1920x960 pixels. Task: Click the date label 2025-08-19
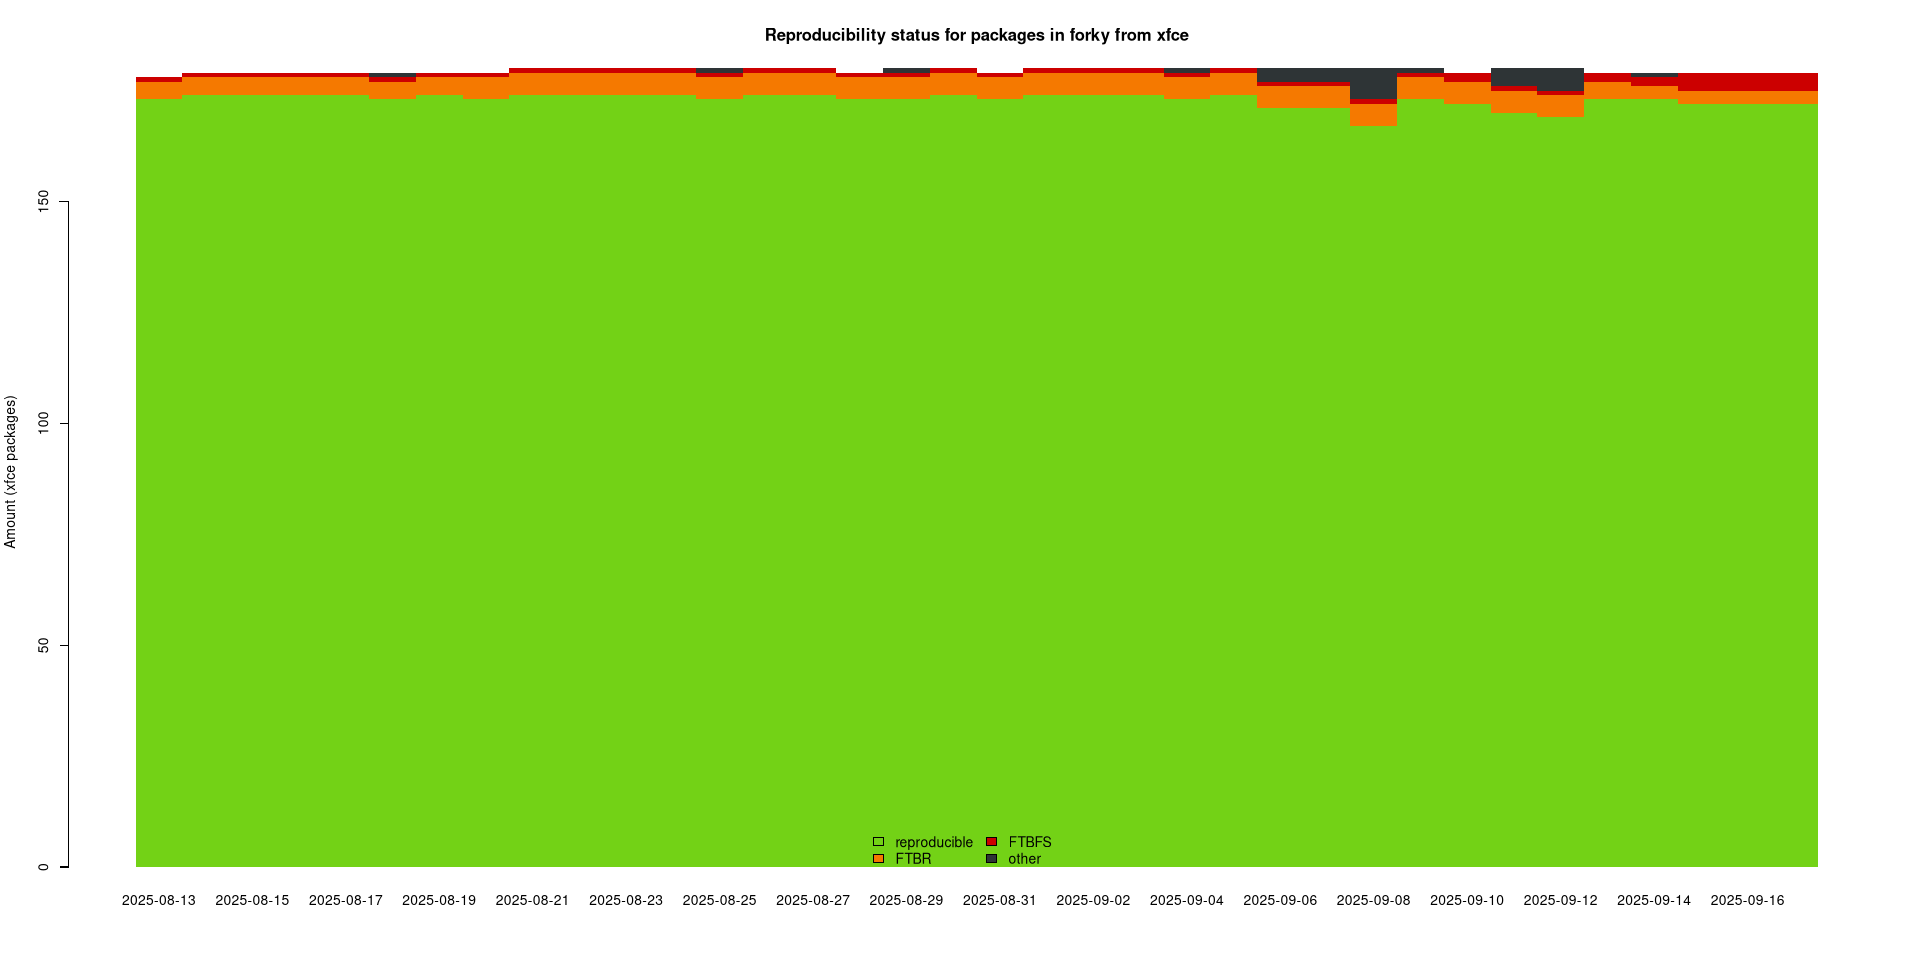click(439, 900)
